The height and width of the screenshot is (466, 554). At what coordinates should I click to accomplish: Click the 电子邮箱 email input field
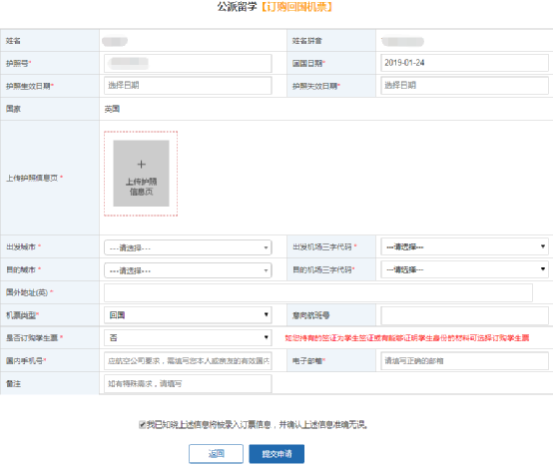click(465, 361)
